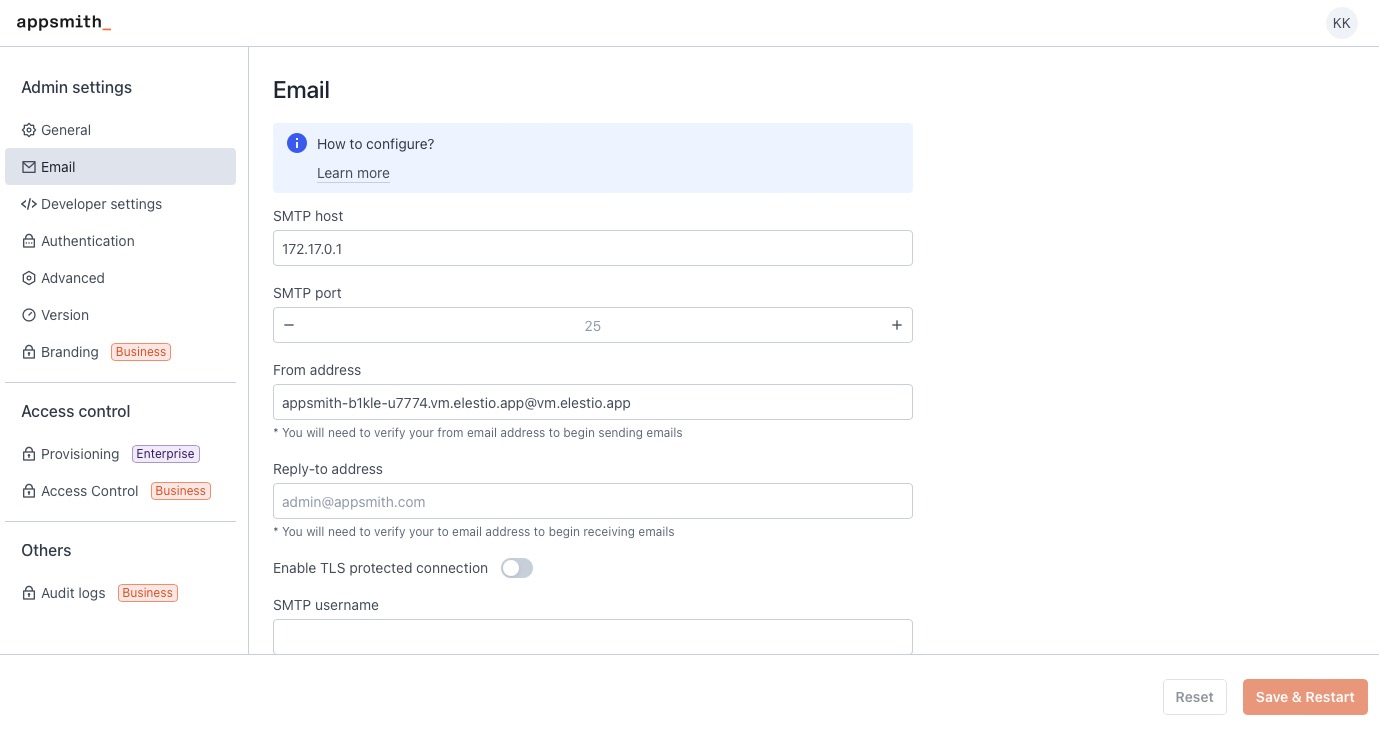Select Email in the Admin settings sidebar
This screenshot has width=1379, height=734.
pyautogui.click(x=58, y=167)
